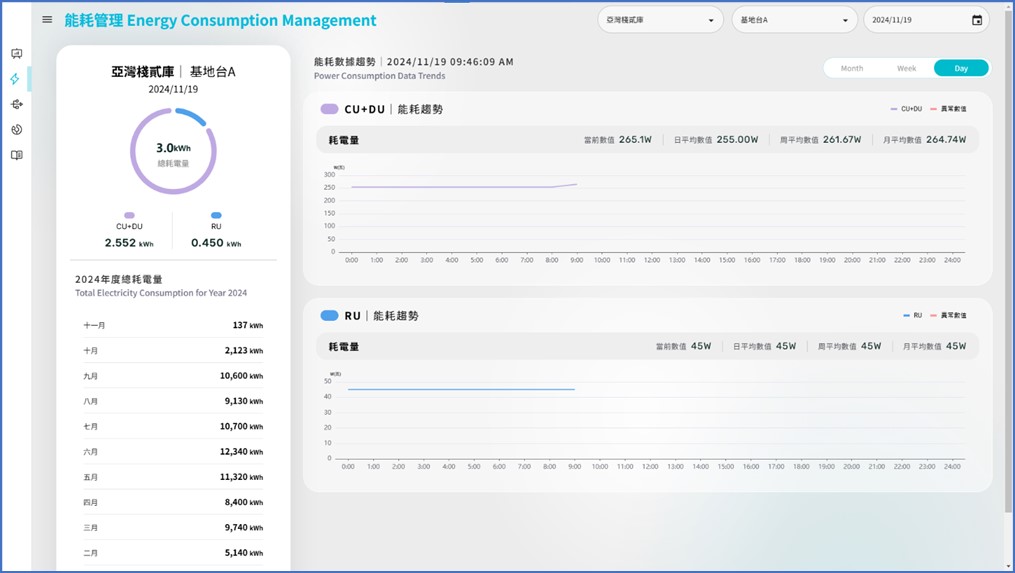Switch to the Month view tab

852,68
